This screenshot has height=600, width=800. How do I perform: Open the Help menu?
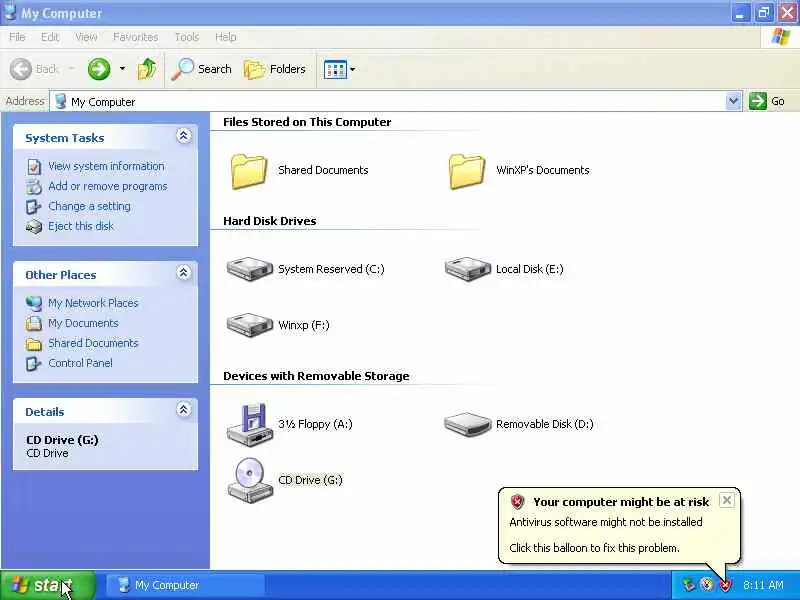tap(225, 37)
